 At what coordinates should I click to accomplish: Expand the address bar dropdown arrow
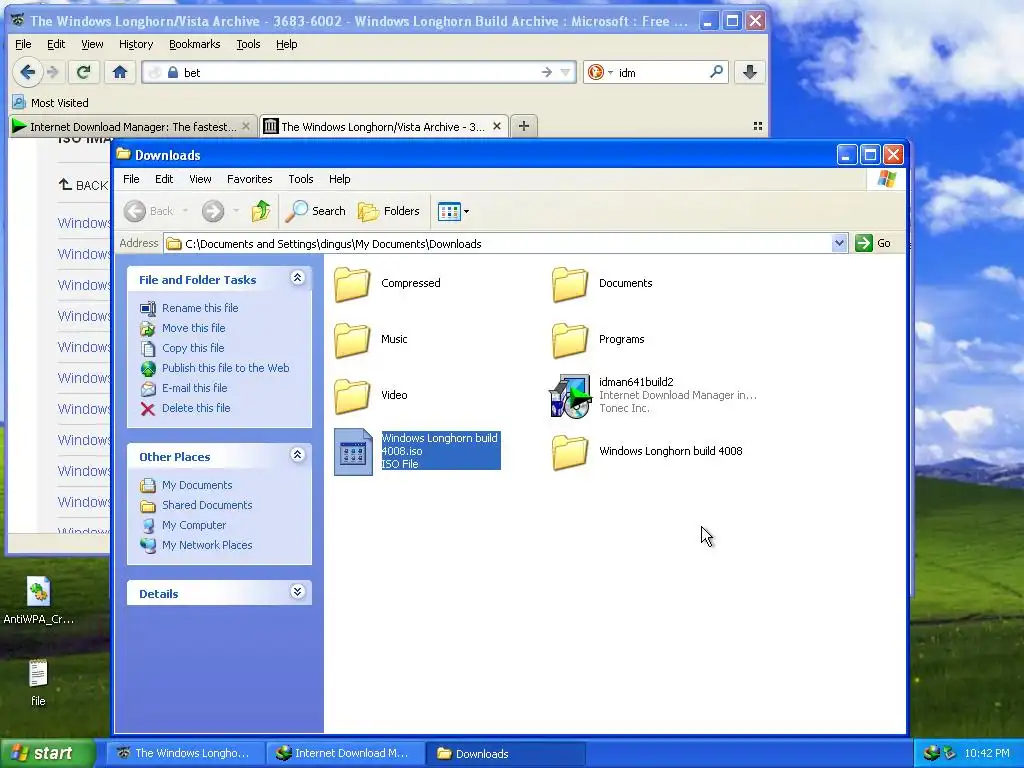pos(839,243)
